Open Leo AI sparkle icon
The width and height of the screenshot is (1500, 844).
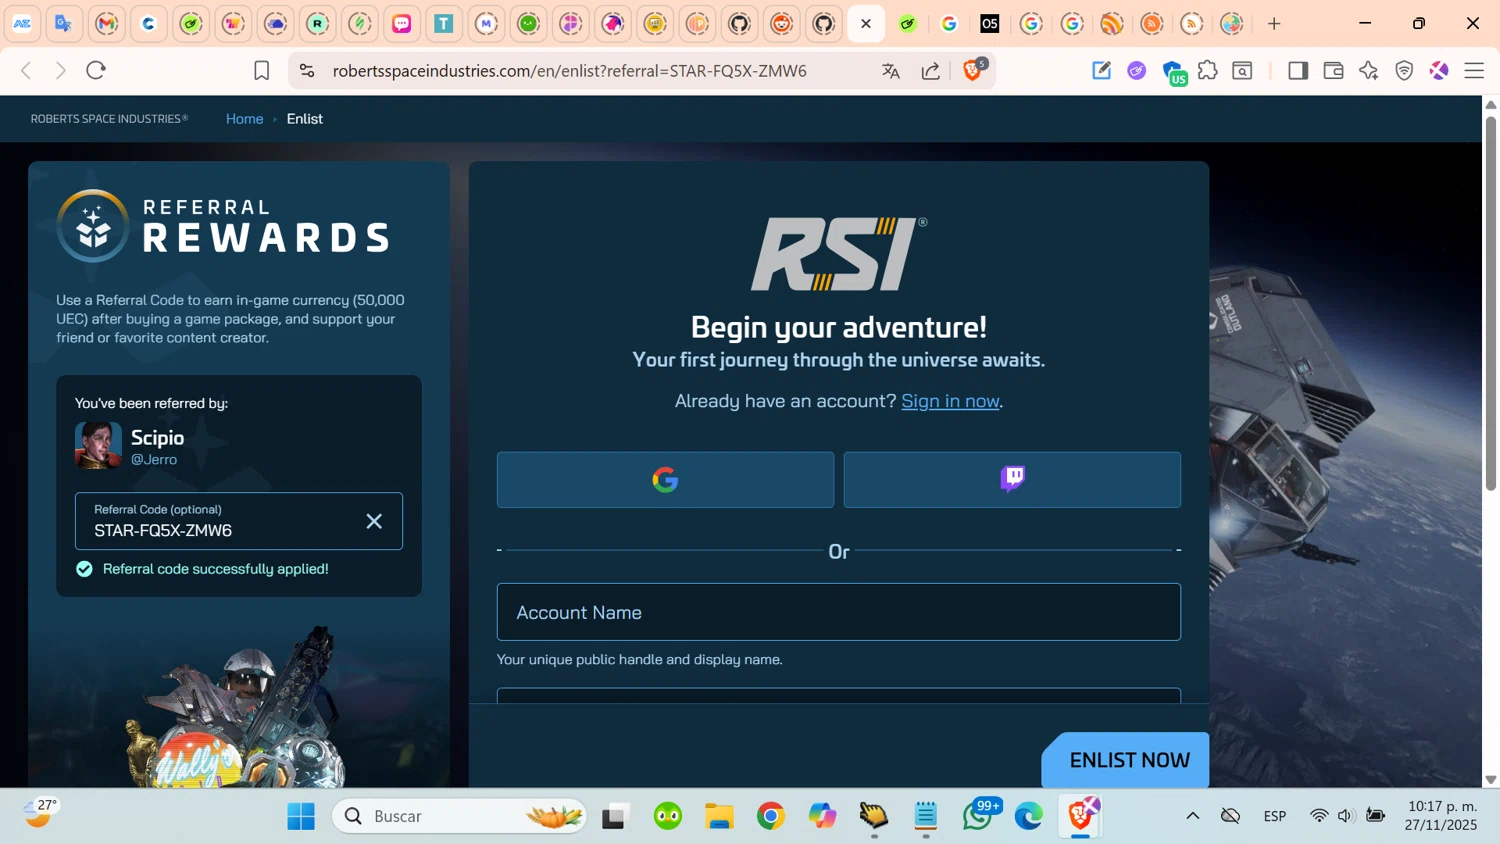tap(1369, 70)
